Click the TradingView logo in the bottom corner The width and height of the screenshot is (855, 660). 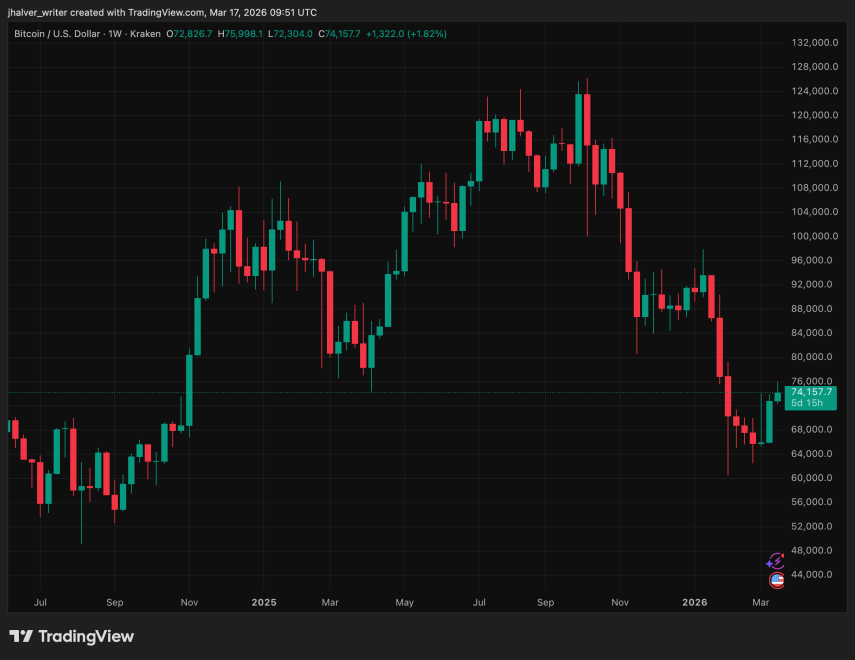point(72,636)
